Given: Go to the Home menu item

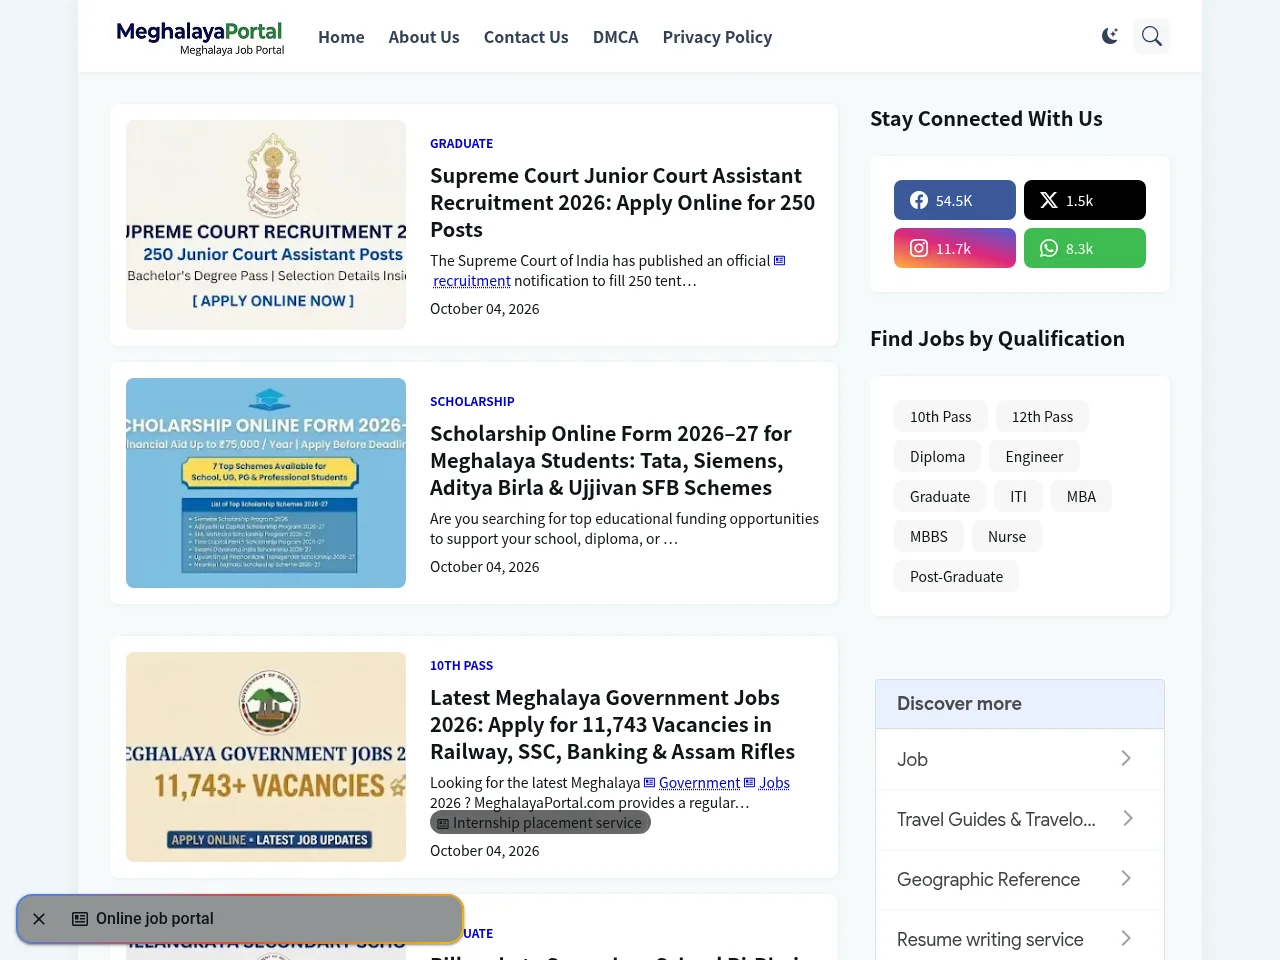Looking at the screenshot, I should (x=341, y=37).
